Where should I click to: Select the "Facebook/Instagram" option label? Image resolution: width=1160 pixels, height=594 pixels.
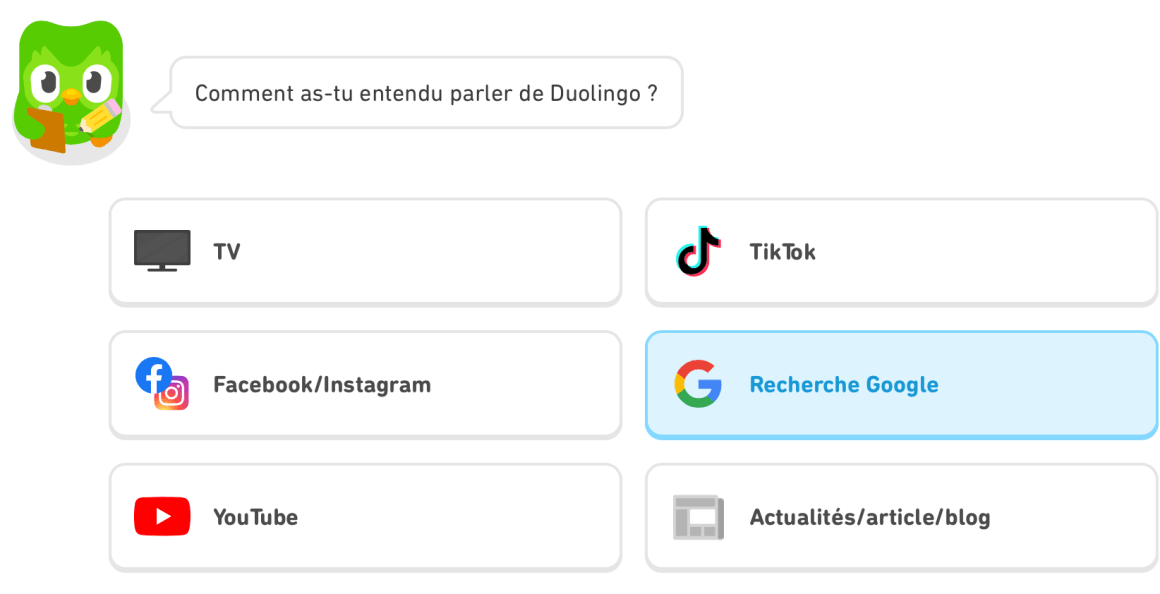(x=322, y=385)
